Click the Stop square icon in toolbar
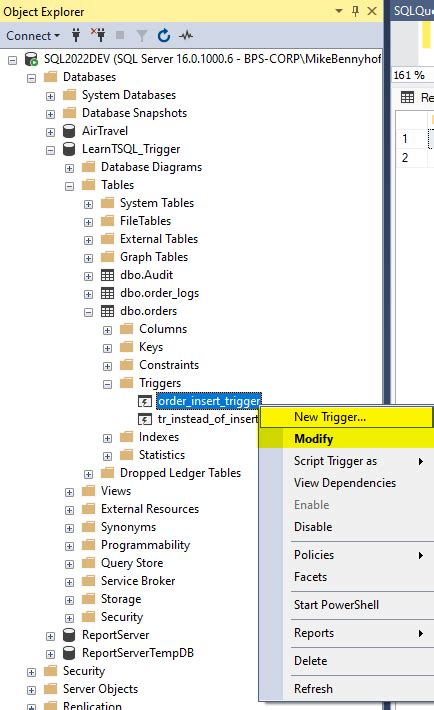 pos(120,35)
